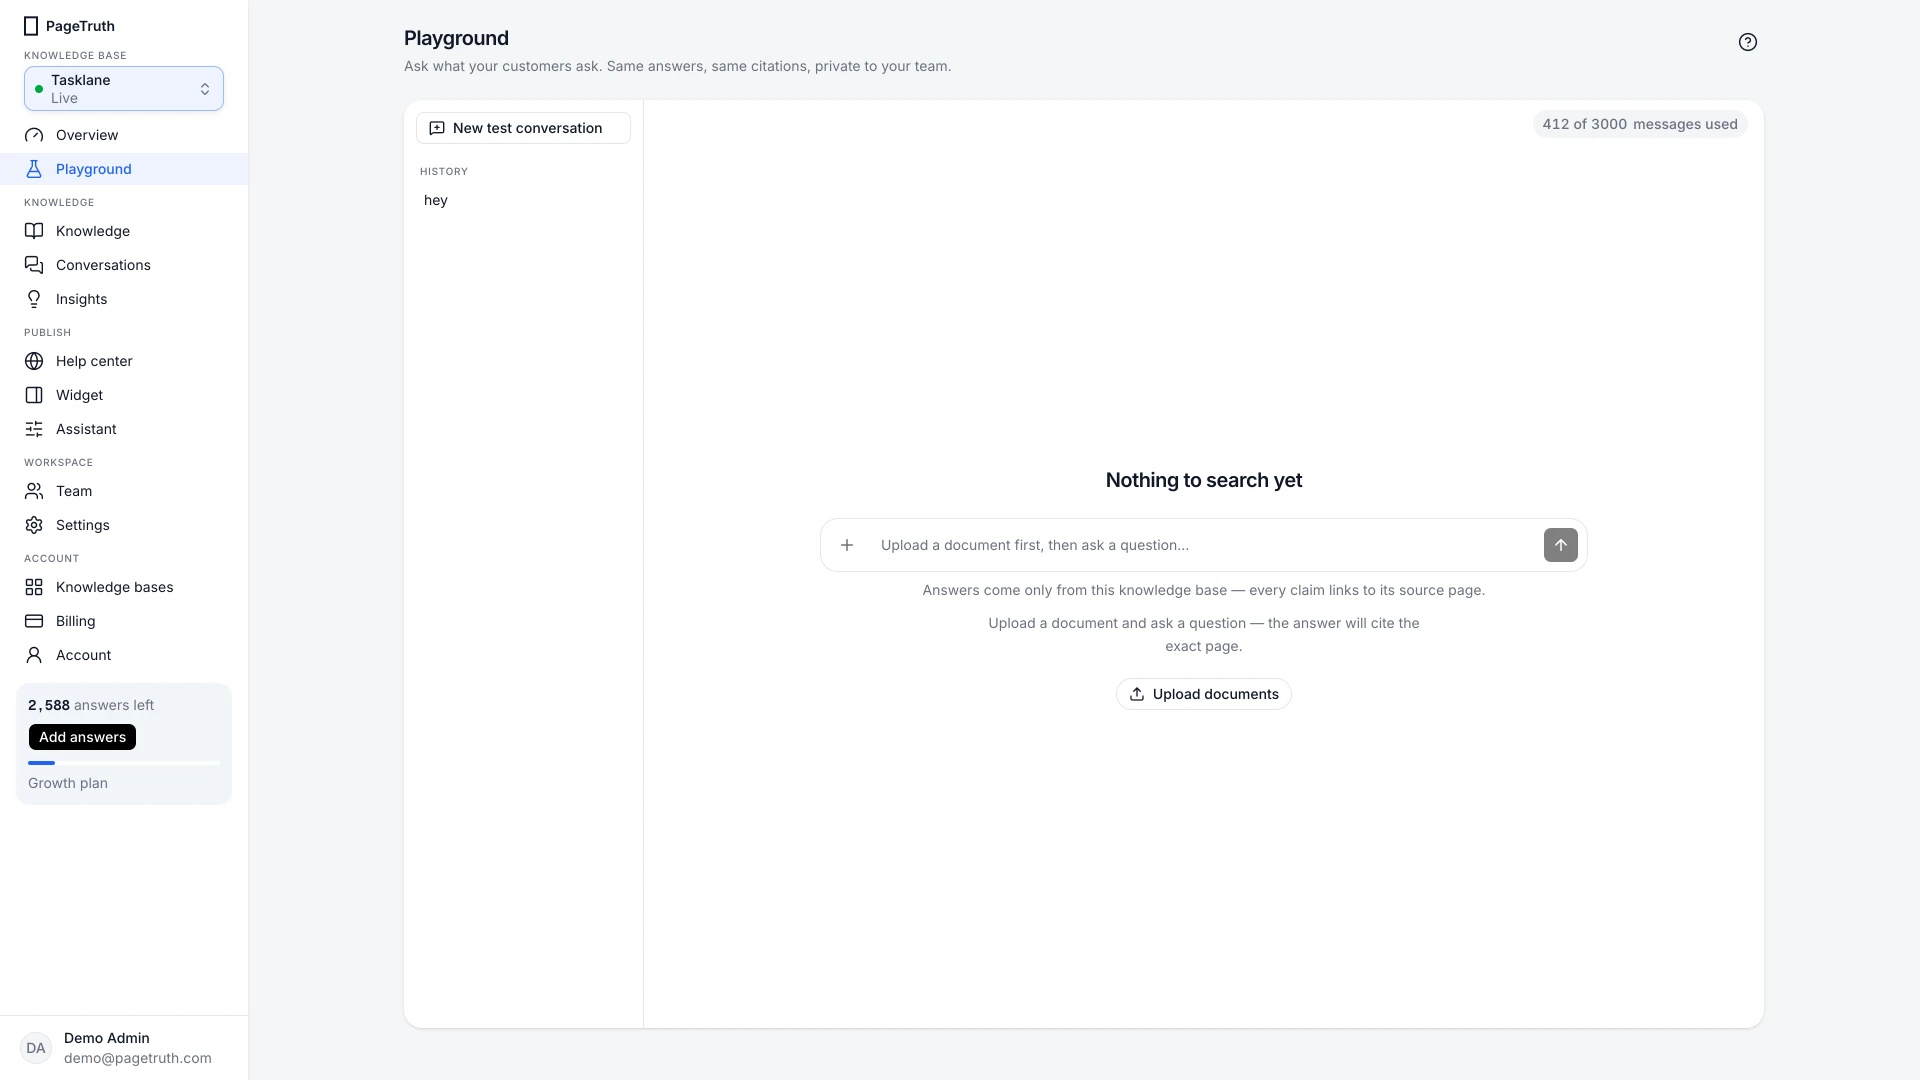Open the Tasklane knowledge base switcher
Viewport: 1920px width, 1080px height.
[124, 89]
